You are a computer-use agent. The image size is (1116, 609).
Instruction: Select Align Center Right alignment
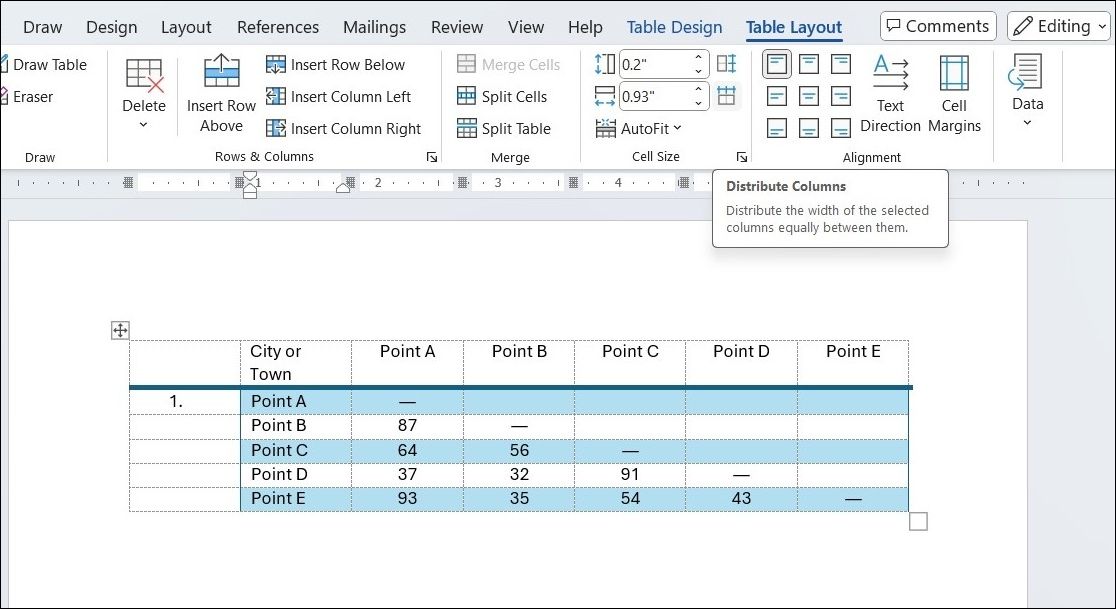coord(841,96)
